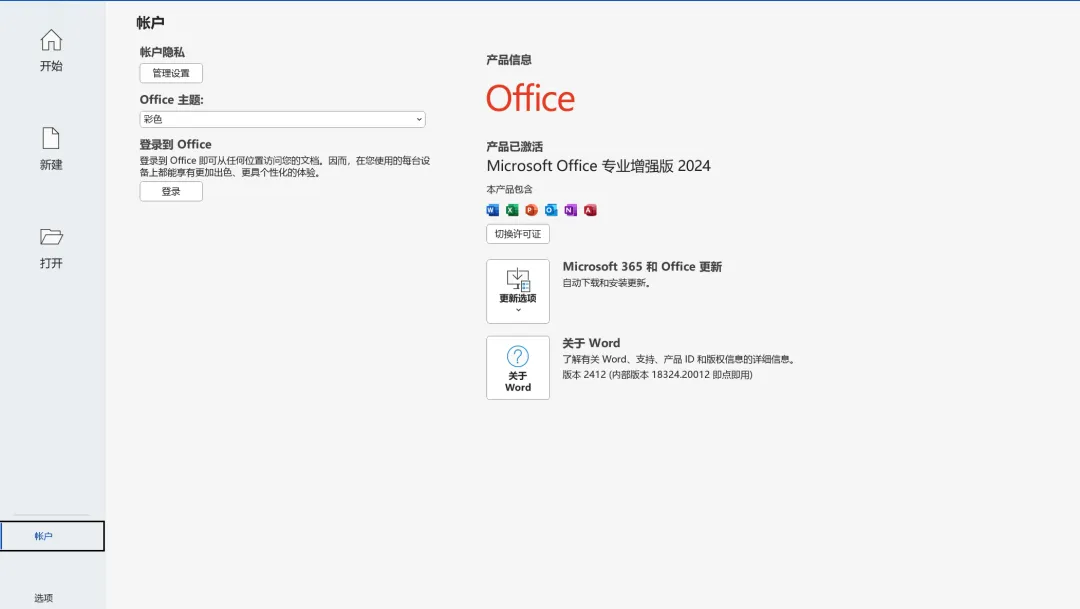
Task: Click the '登录到 Office' heading
Action: [176, 145]
